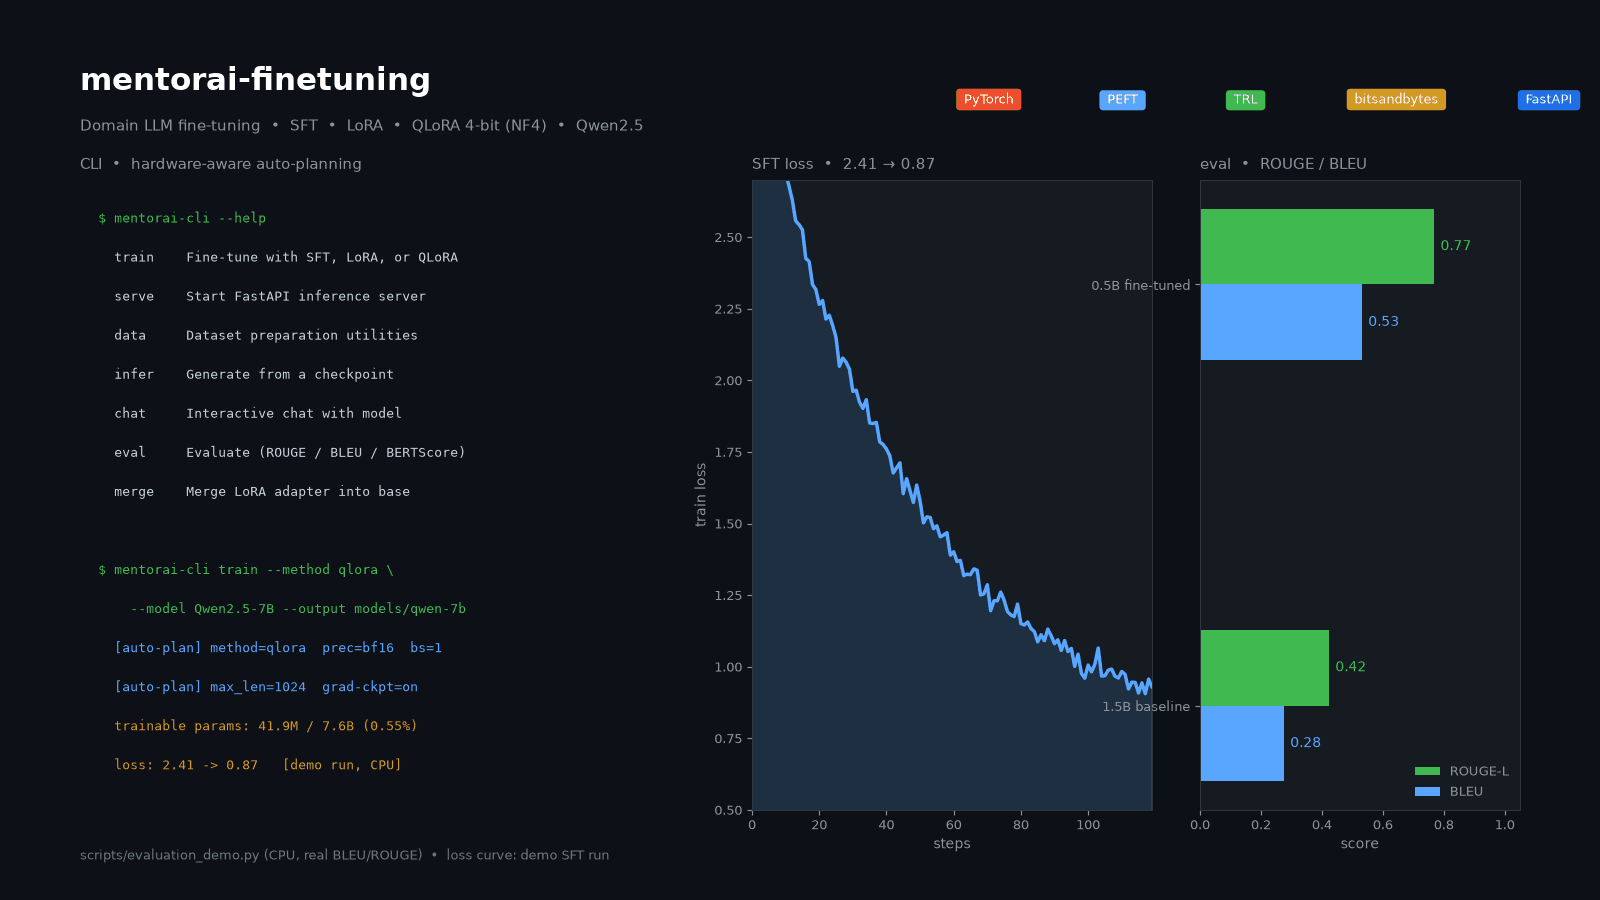Click the 'CLI • hardware-aware auto-planning' line
Viewport: 1600px width, 900px height.
pos(221,164)
